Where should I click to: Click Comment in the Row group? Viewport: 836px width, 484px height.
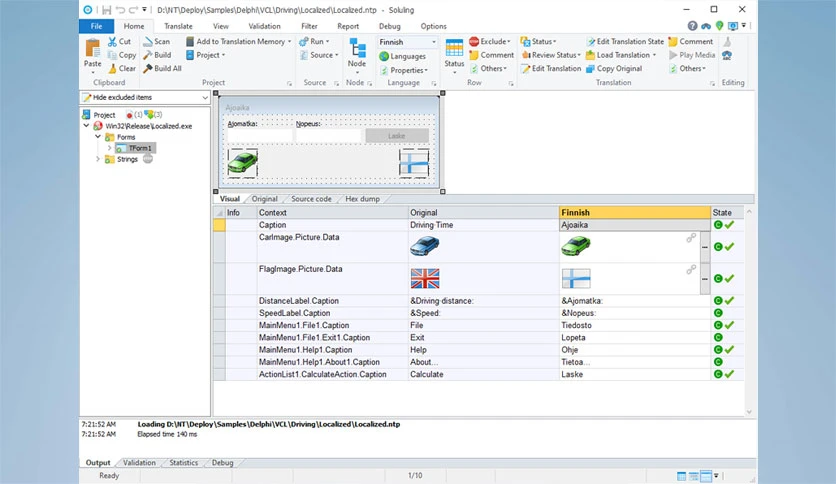click(492, 55)
